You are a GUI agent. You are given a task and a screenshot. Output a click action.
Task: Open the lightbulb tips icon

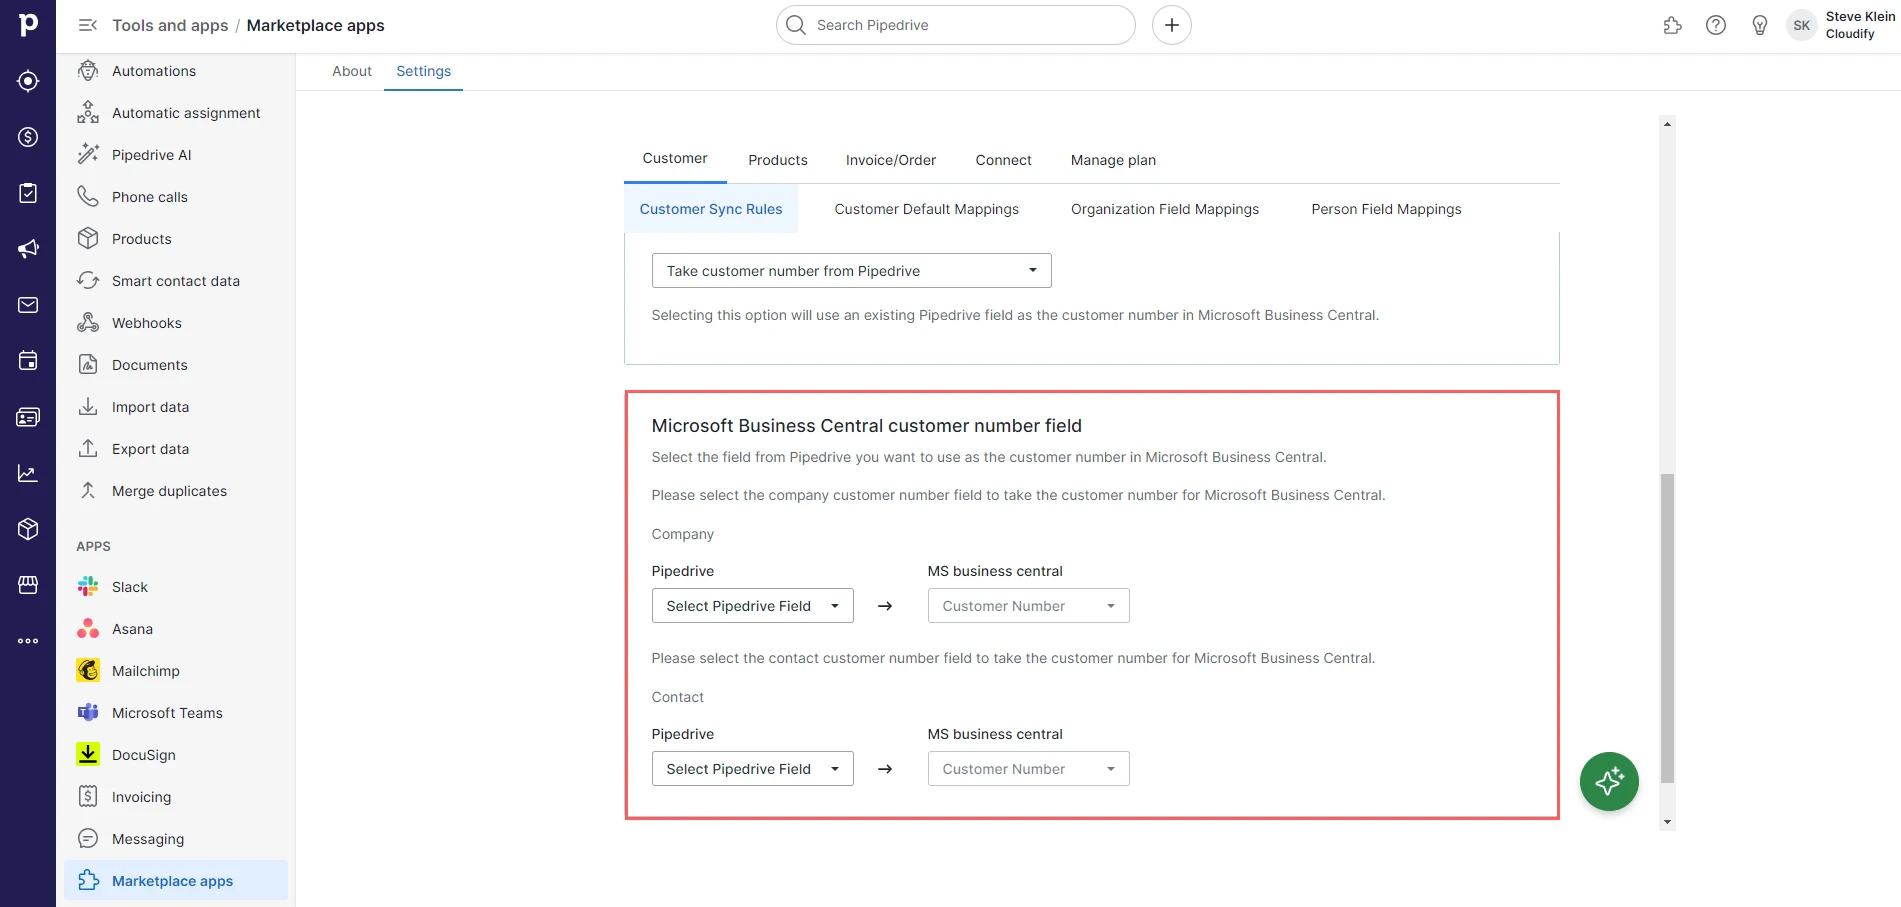(1760, 25)
